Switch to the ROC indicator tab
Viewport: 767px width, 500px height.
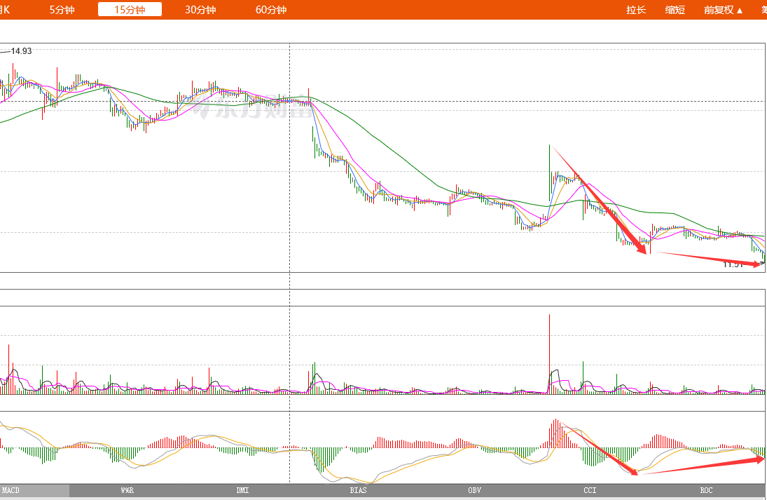click(706, 490)
